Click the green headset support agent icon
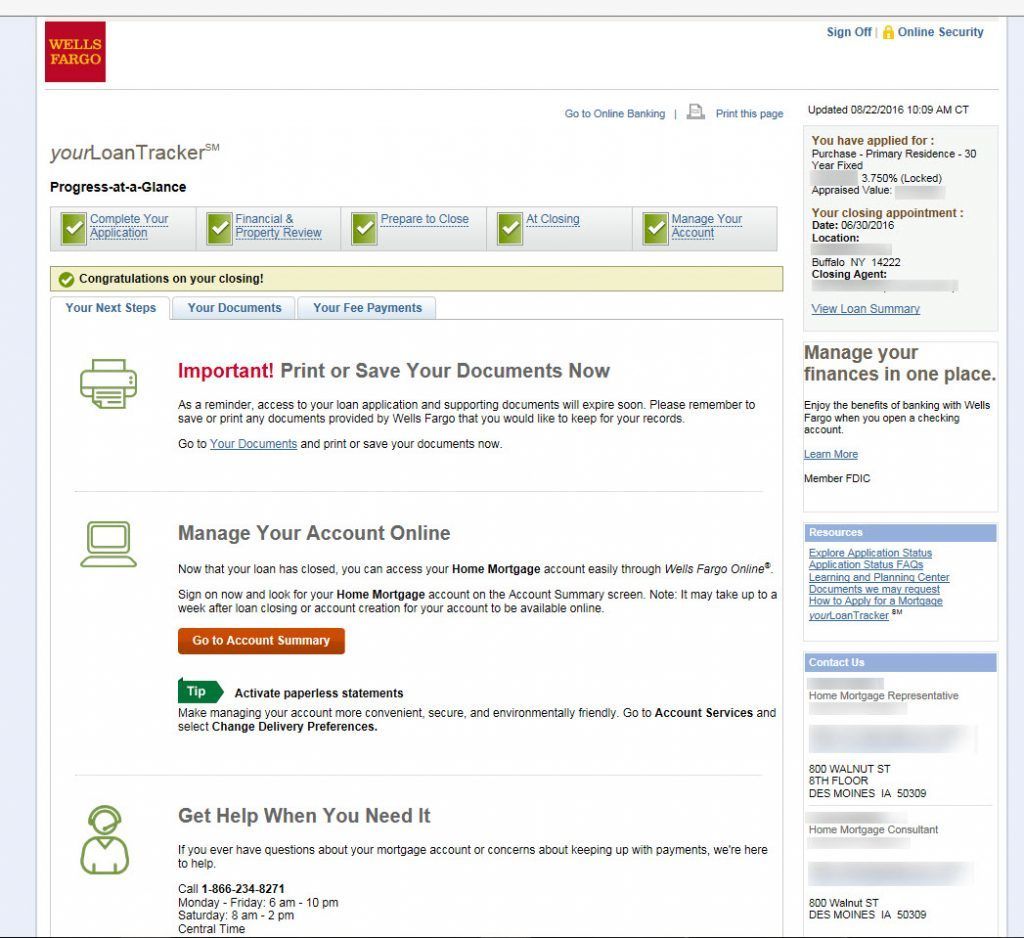1024x938 pixels. tap(105, 839)
